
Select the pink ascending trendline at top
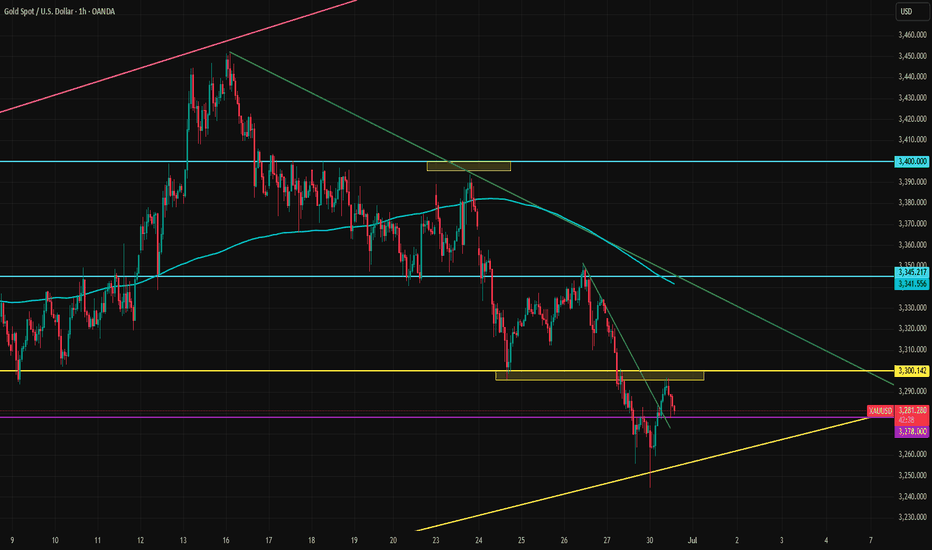click(178, 56)
